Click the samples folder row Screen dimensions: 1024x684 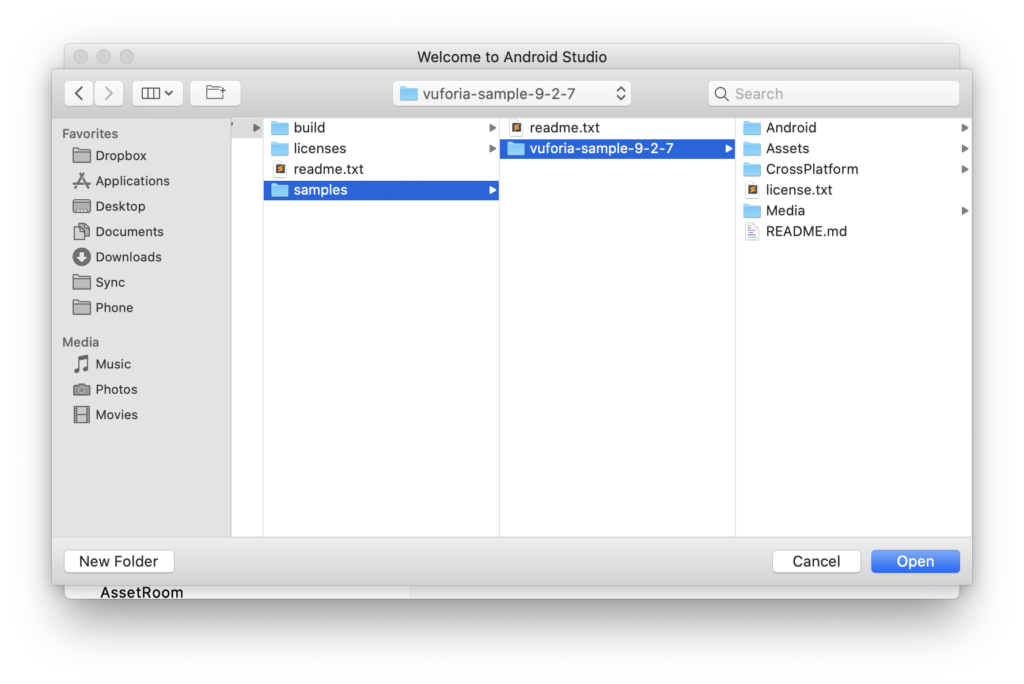coord(381,190)
